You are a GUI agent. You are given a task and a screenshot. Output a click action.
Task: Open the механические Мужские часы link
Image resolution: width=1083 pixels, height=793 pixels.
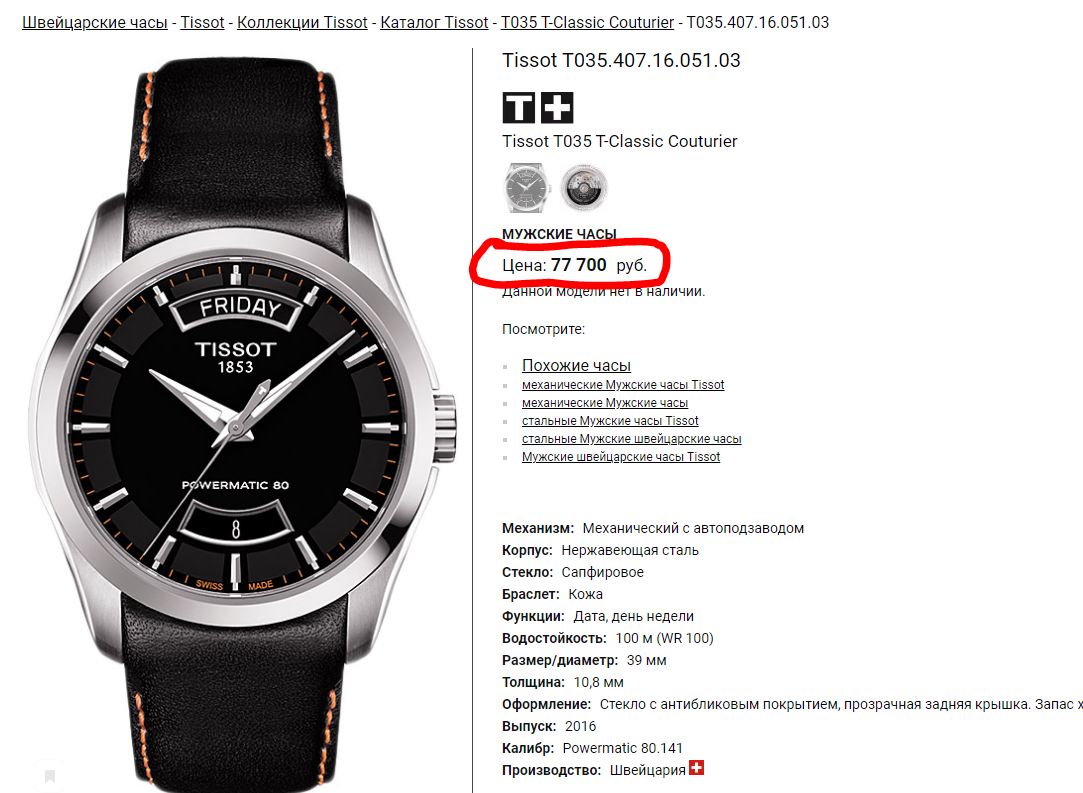point(605,403)
